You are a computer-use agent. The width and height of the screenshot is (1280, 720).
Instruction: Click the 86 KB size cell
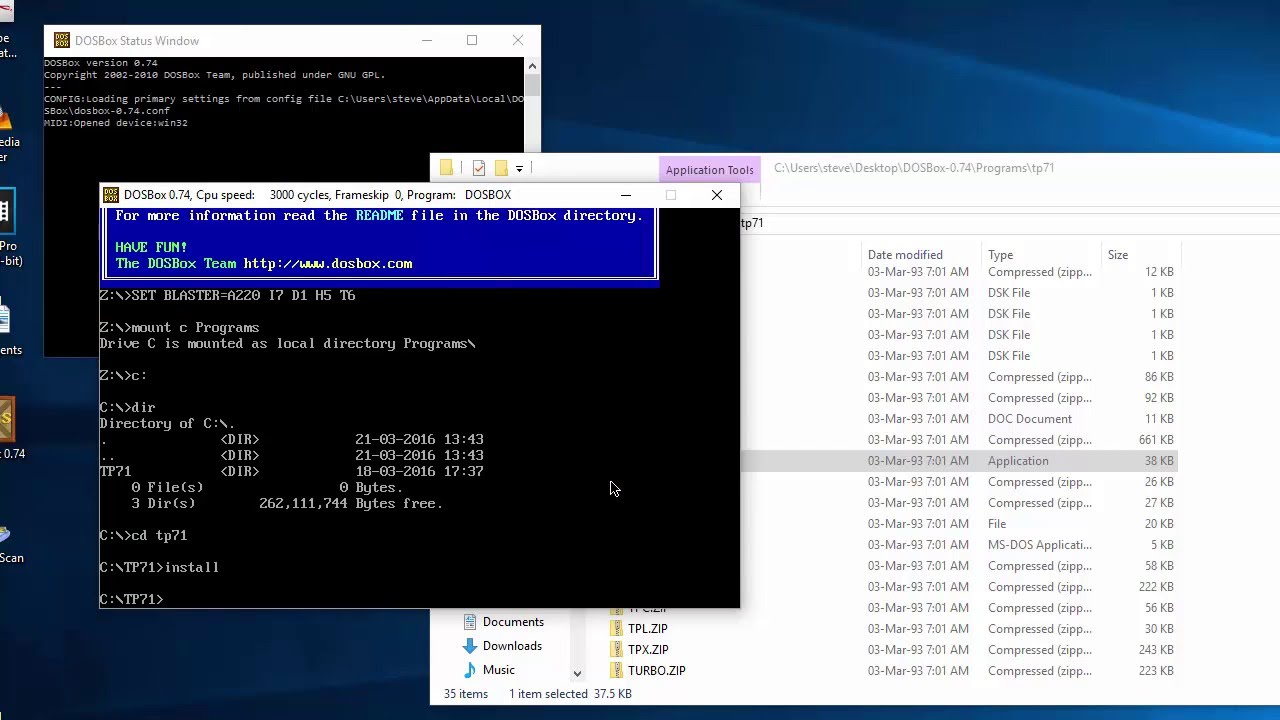point(1159,377)
